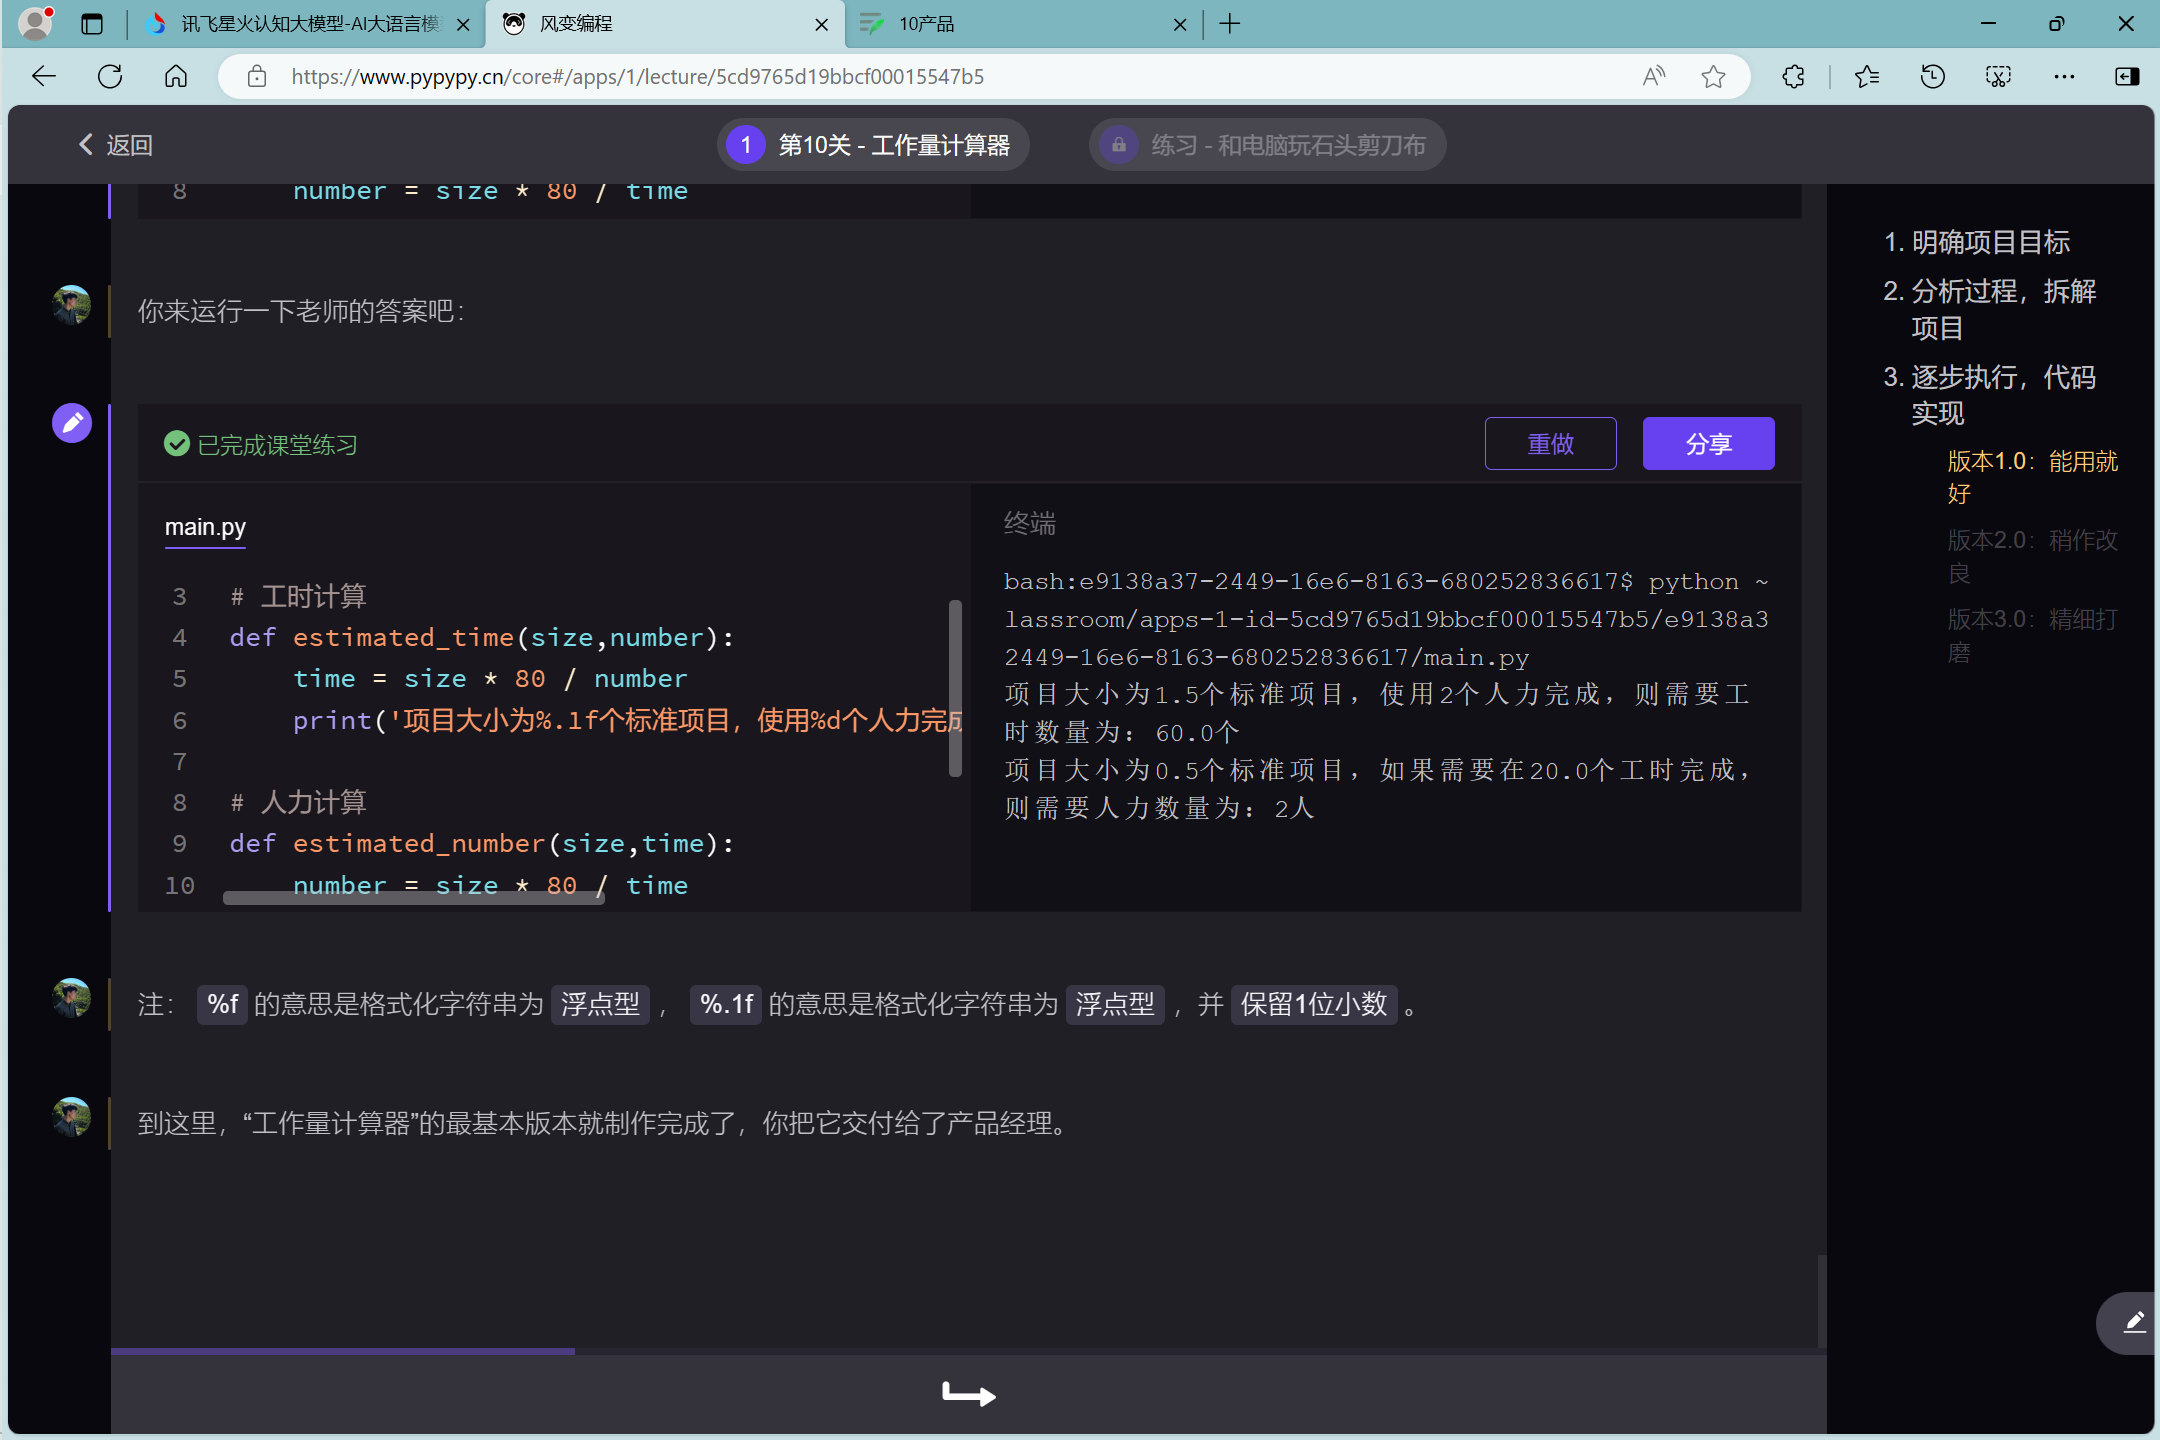Click the 已完成课堂练习 status text
The width and height of the screenshot is (2160, 1440).
pyautogui.click(x=278, y=445)
